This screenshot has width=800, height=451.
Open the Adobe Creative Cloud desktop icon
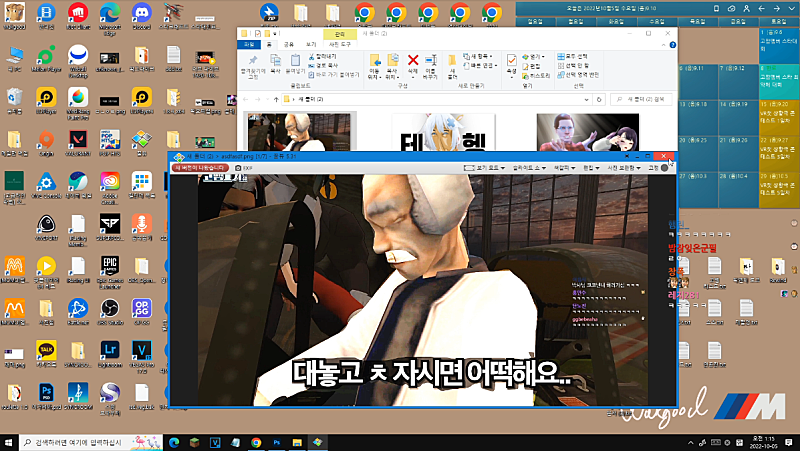point(110,188)
